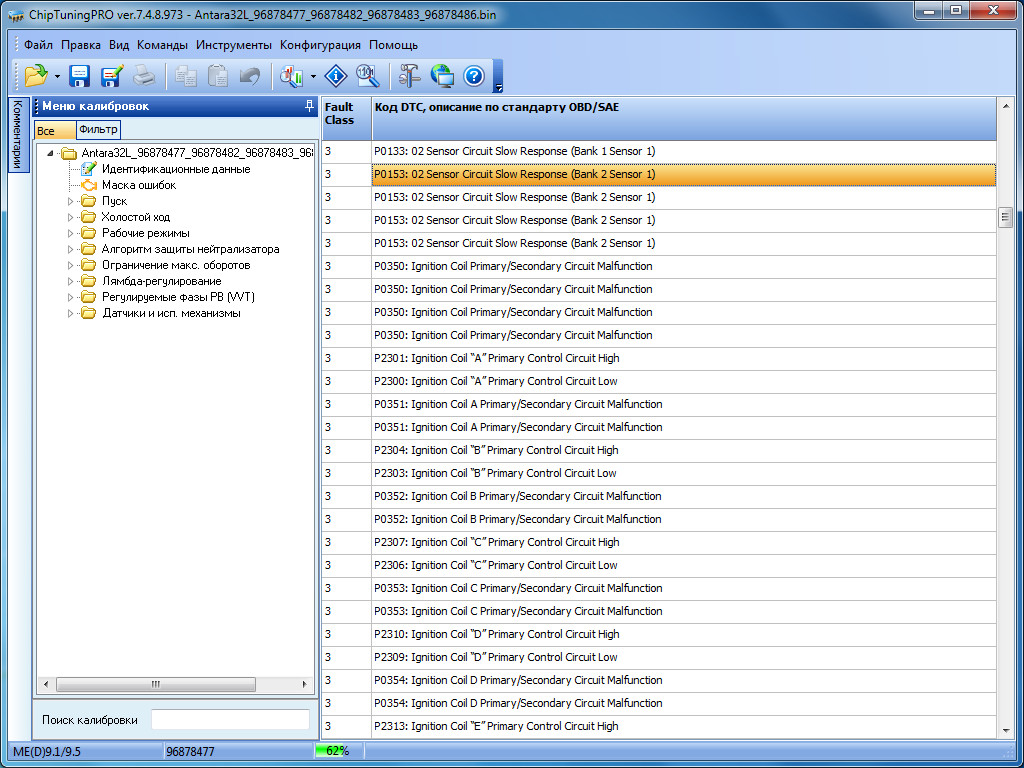Viewport: 1024px width, 768px height.
Task: Select Маска ошибок in the tree
Action: point(138,185)
